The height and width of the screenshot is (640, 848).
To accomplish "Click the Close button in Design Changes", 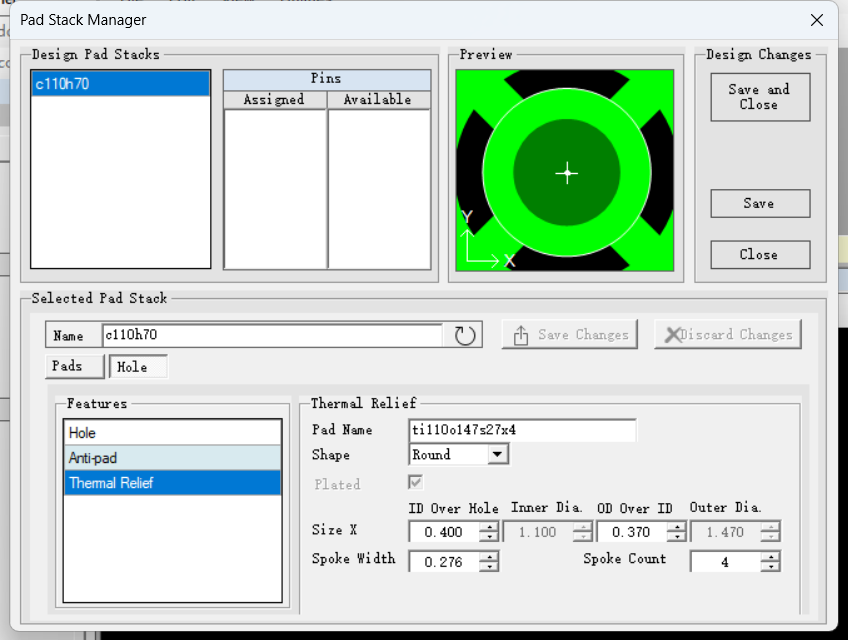I will [x=759, y=254].
